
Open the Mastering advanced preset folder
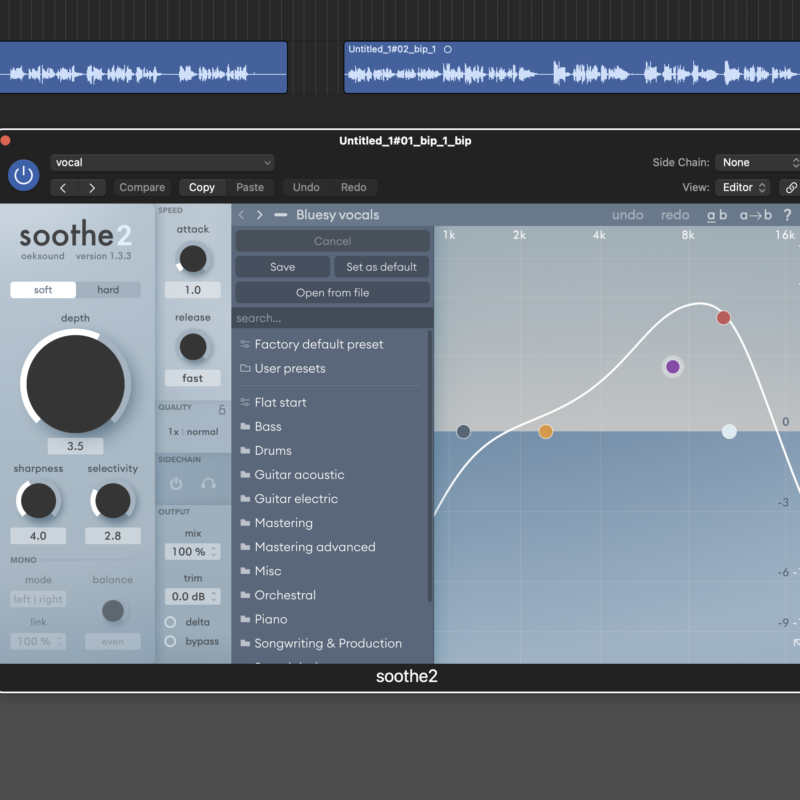314,547
